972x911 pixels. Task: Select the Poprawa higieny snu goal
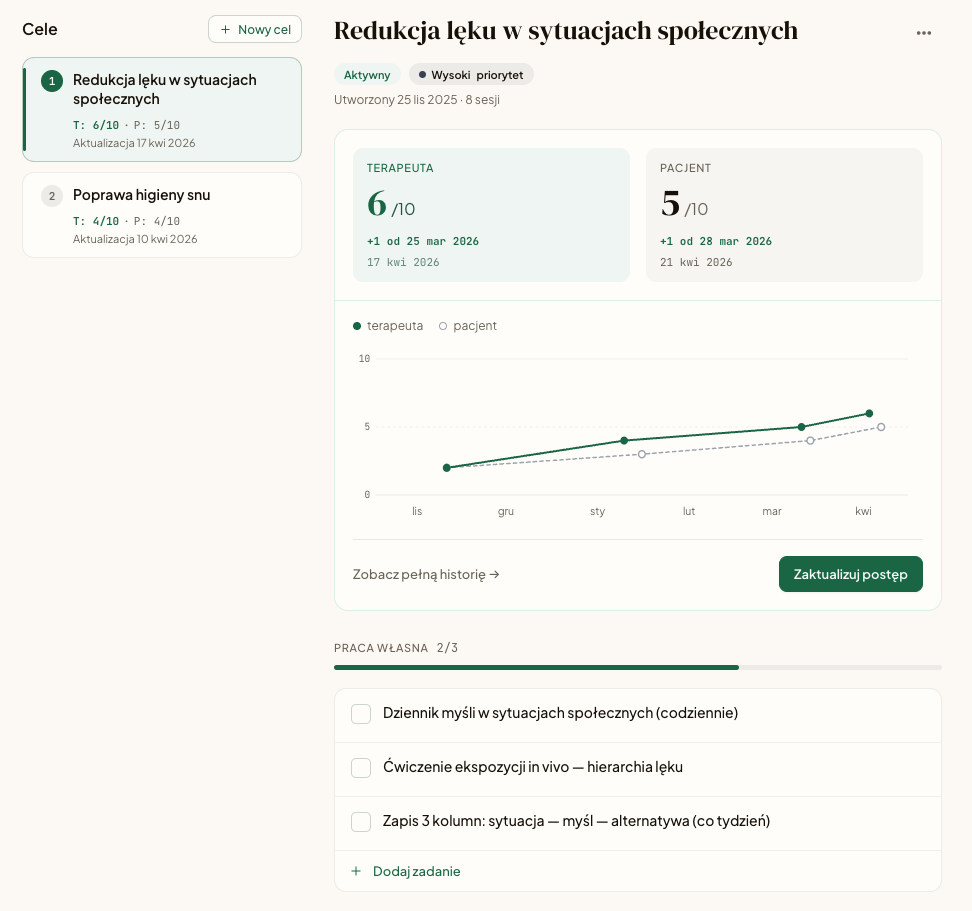coord(161,215)
